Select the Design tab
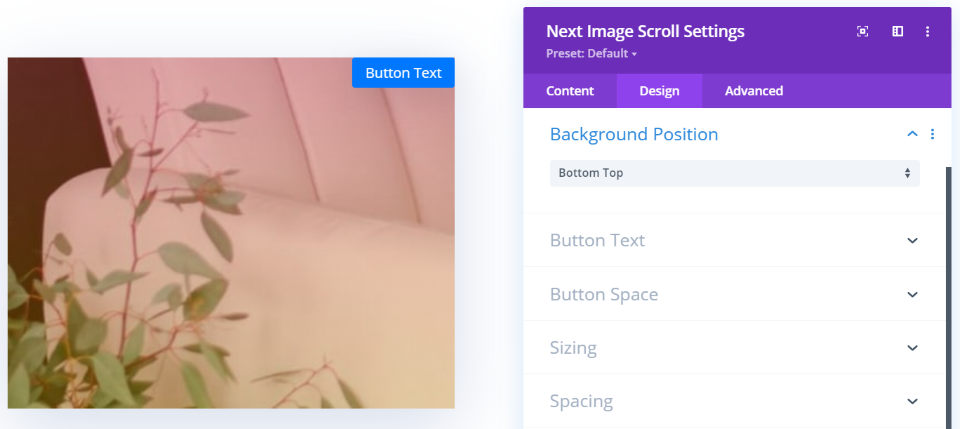The image size is (960, 429). pyautogui.click(x=659, y=91)
